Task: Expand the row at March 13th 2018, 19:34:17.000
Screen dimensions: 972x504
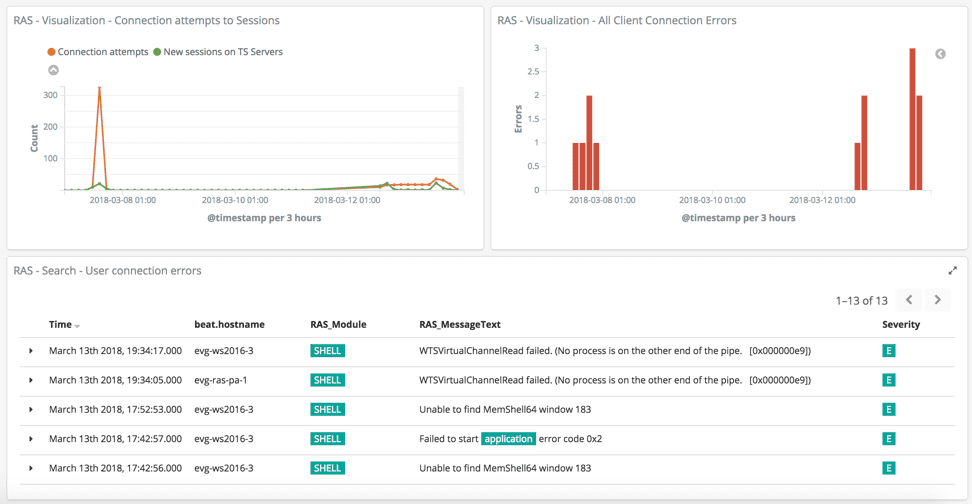Action: click(30, 351)
